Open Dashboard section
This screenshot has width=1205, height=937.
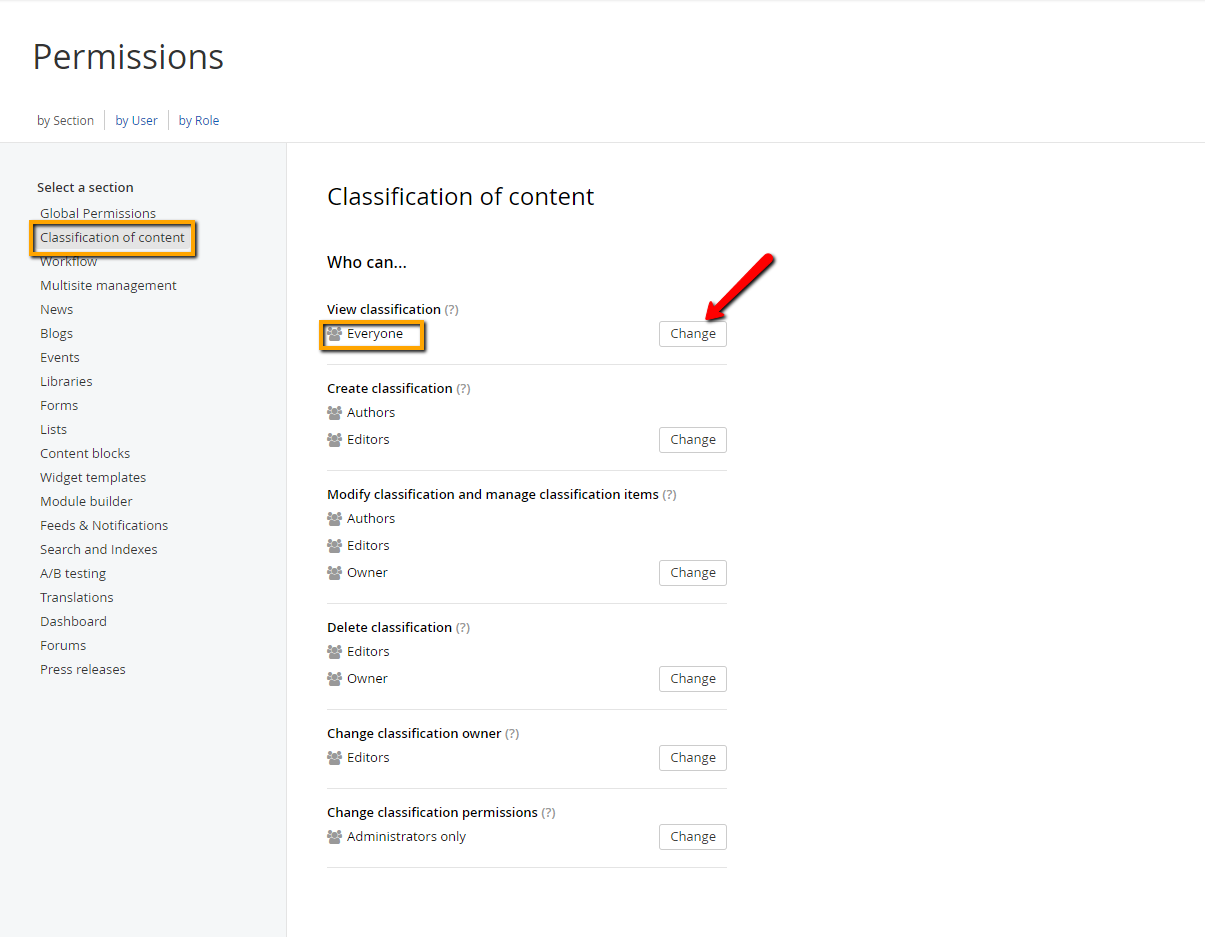click(x=73, y=622)
